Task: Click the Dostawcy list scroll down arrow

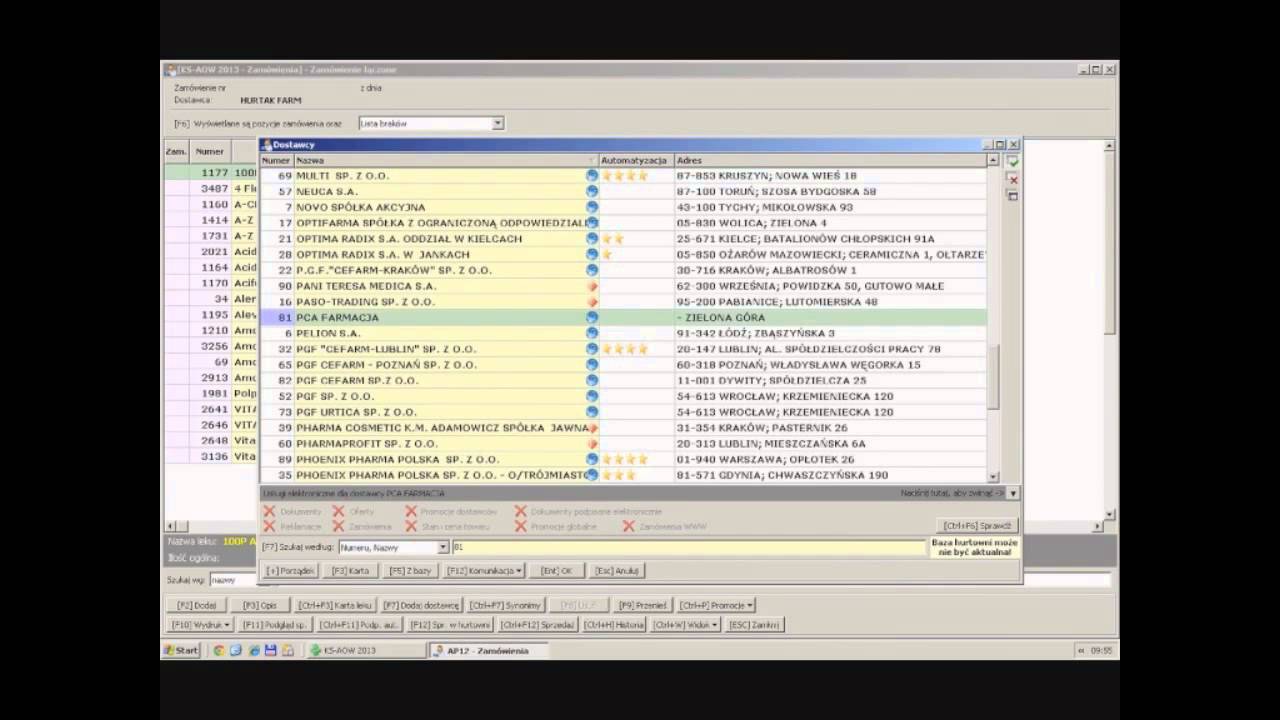Action: pyautogui.click(x=993, y=477)
